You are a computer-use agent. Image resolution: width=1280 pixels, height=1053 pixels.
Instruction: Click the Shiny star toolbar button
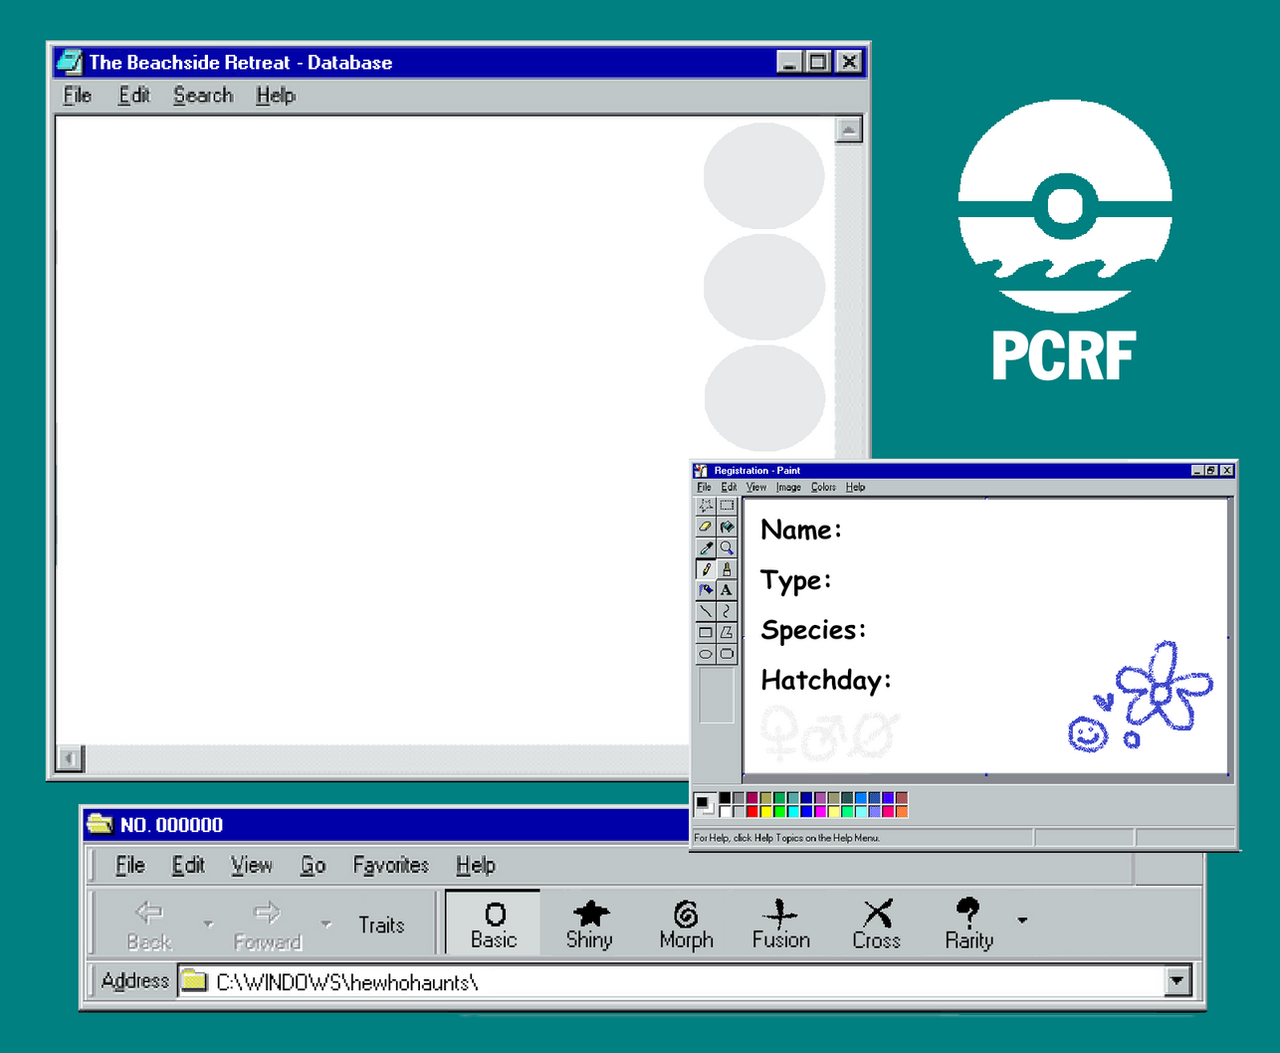pos(590,924)
